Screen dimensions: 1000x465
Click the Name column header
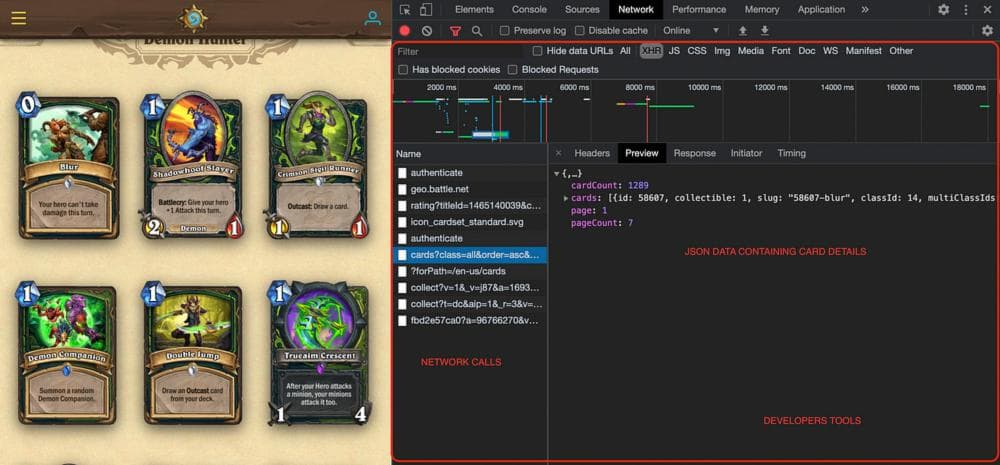point(471,154)
